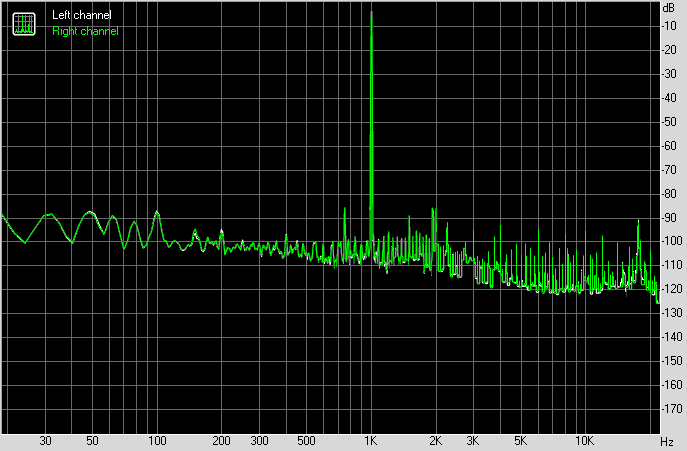Click the "-20" dB axis label
687x451 pixels.
(669, 50)
